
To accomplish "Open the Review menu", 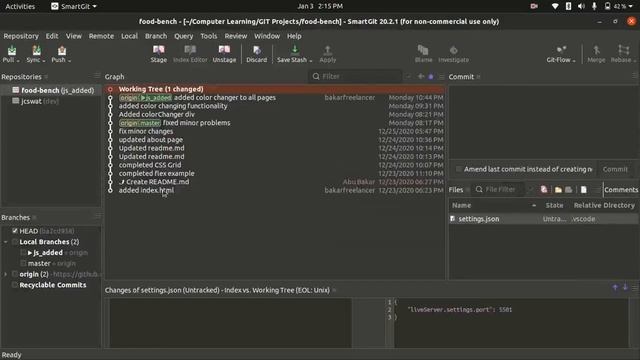I will 236,36.
